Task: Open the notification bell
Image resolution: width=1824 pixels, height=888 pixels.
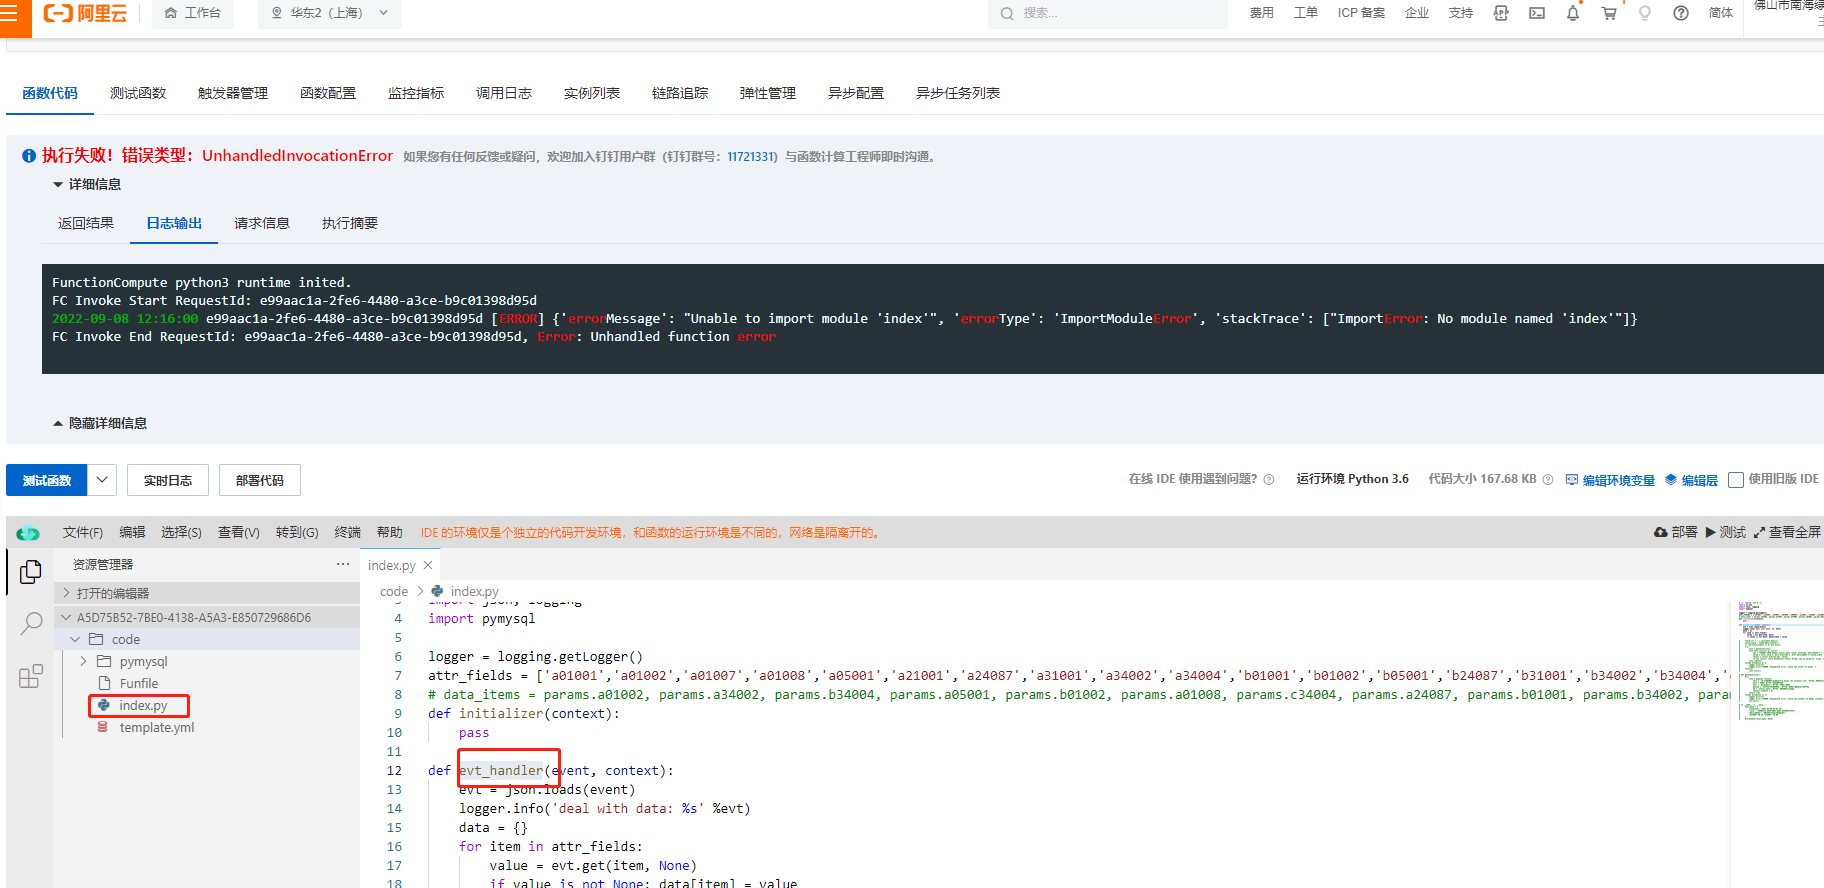Action: pyautogui.click(x=1573, y=13)
